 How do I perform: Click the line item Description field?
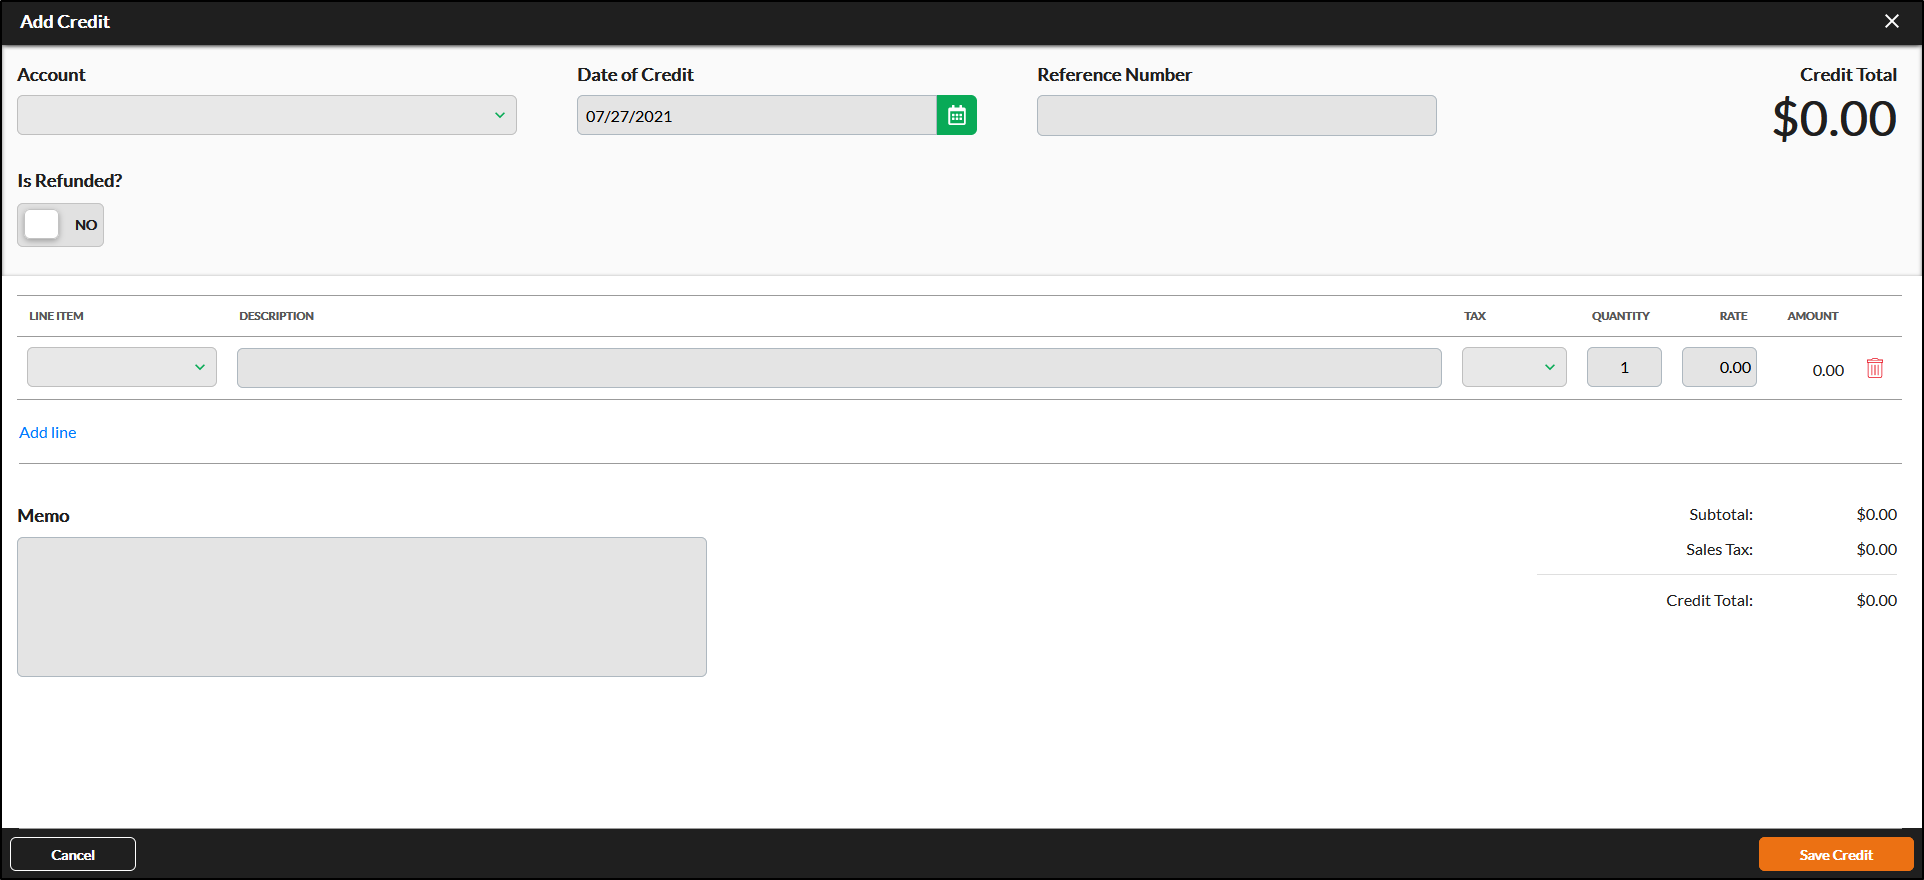click(839, 367)
